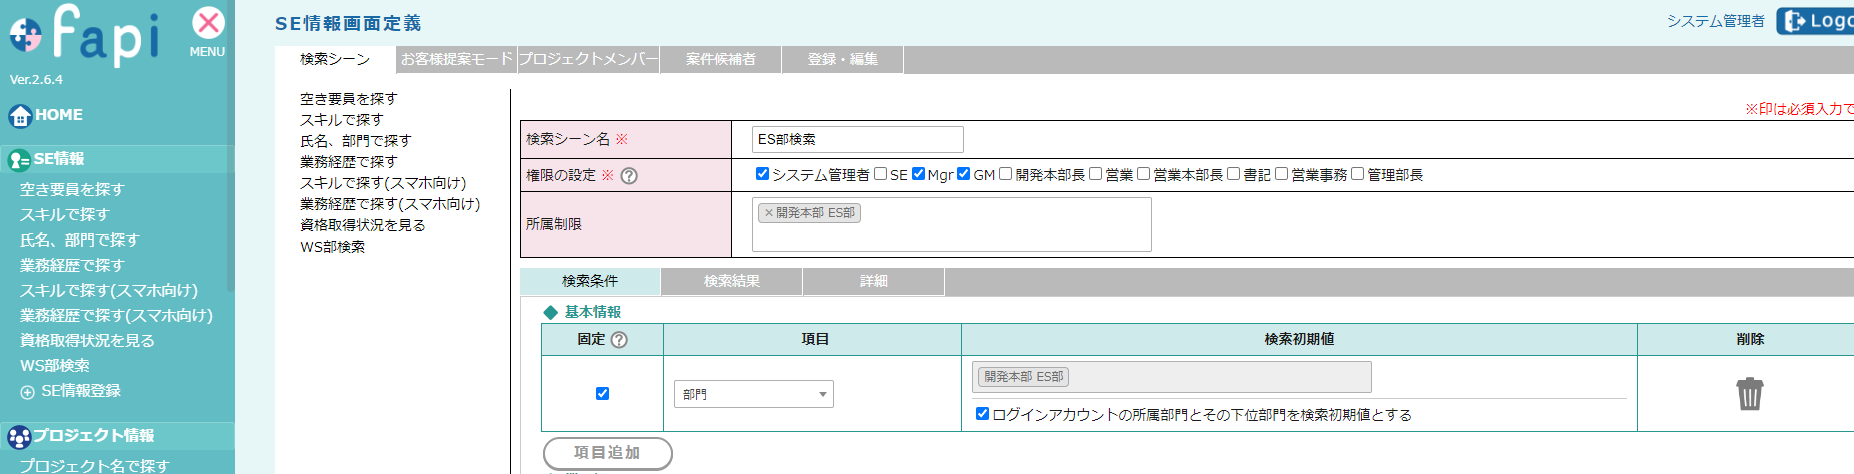
Task: Click the HOME house icon
Action: click(20, 116)
